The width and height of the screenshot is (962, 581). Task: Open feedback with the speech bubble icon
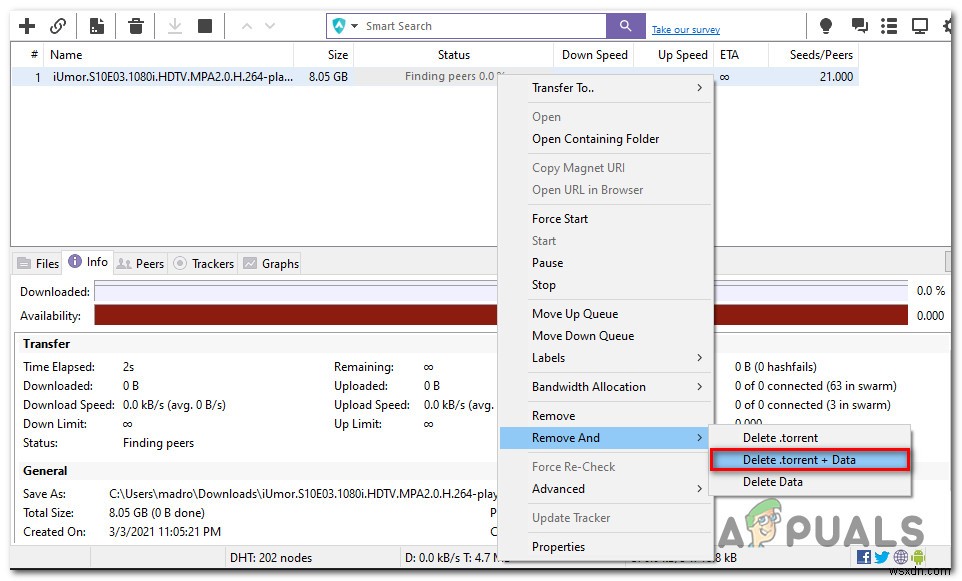click(857, 25)
